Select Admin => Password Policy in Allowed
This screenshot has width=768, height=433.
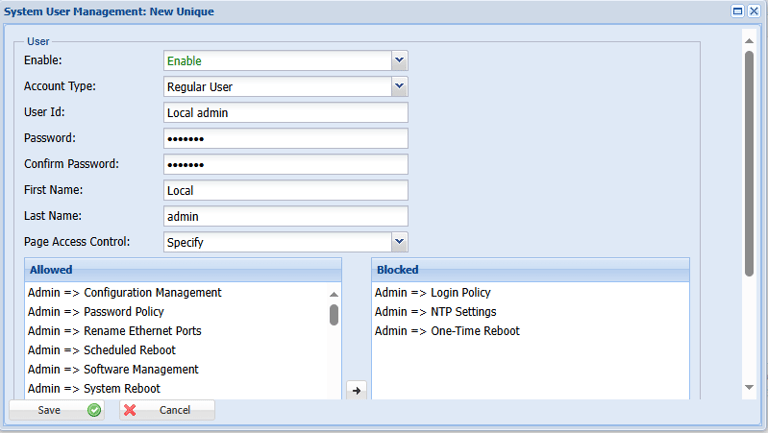click(x=96, y=312)
